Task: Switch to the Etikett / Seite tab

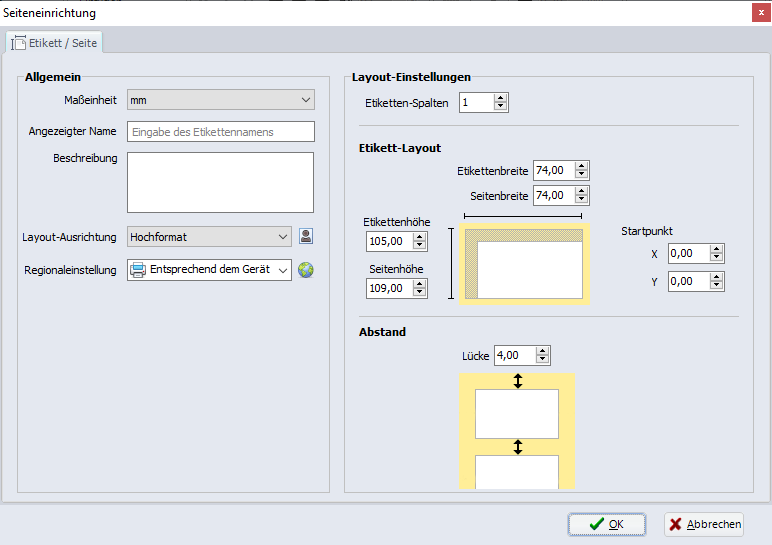Action: click(x=54, y=43)
